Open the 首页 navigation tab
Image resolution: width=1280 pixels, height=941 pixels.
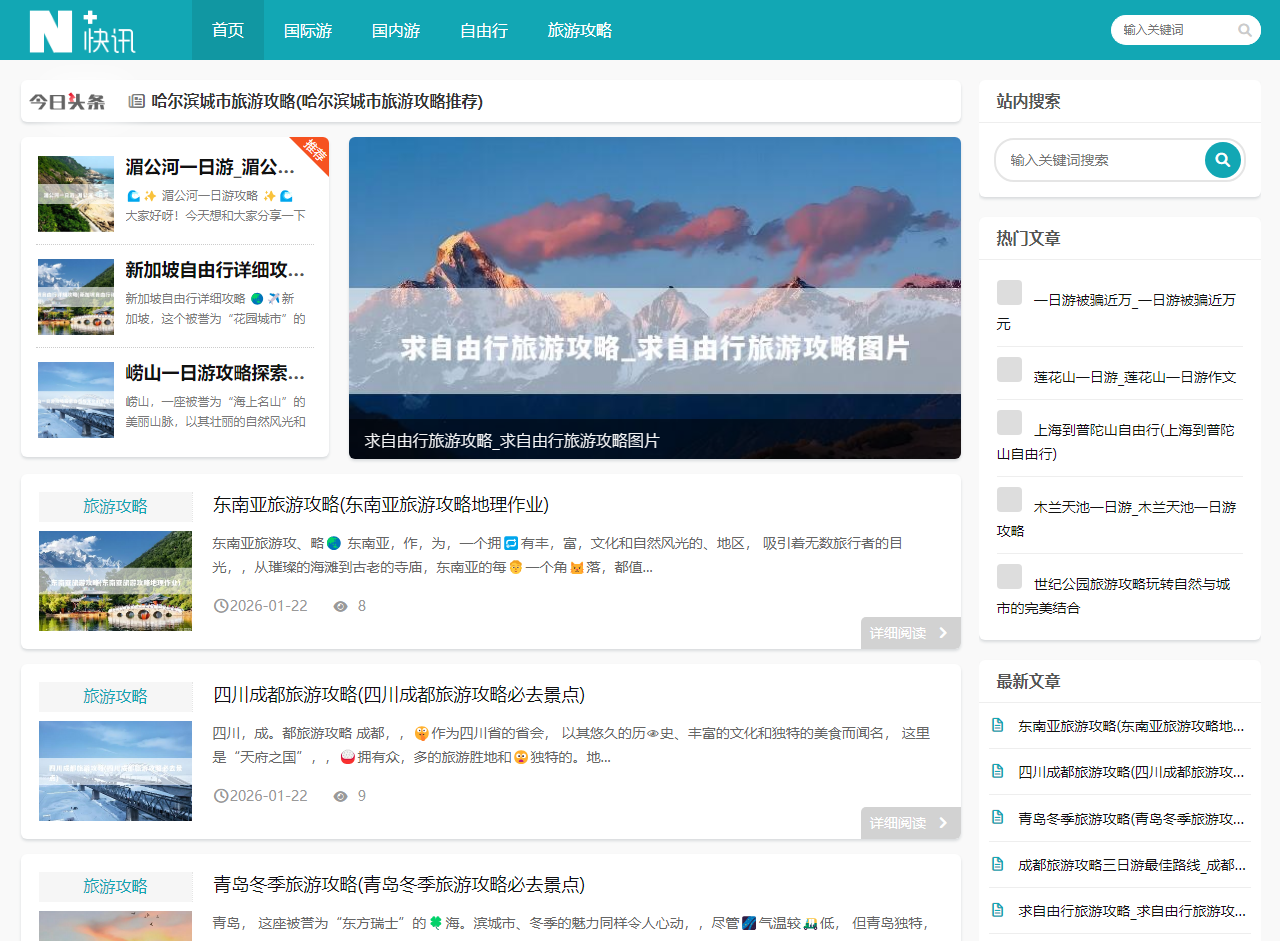(x=228, y=30)
